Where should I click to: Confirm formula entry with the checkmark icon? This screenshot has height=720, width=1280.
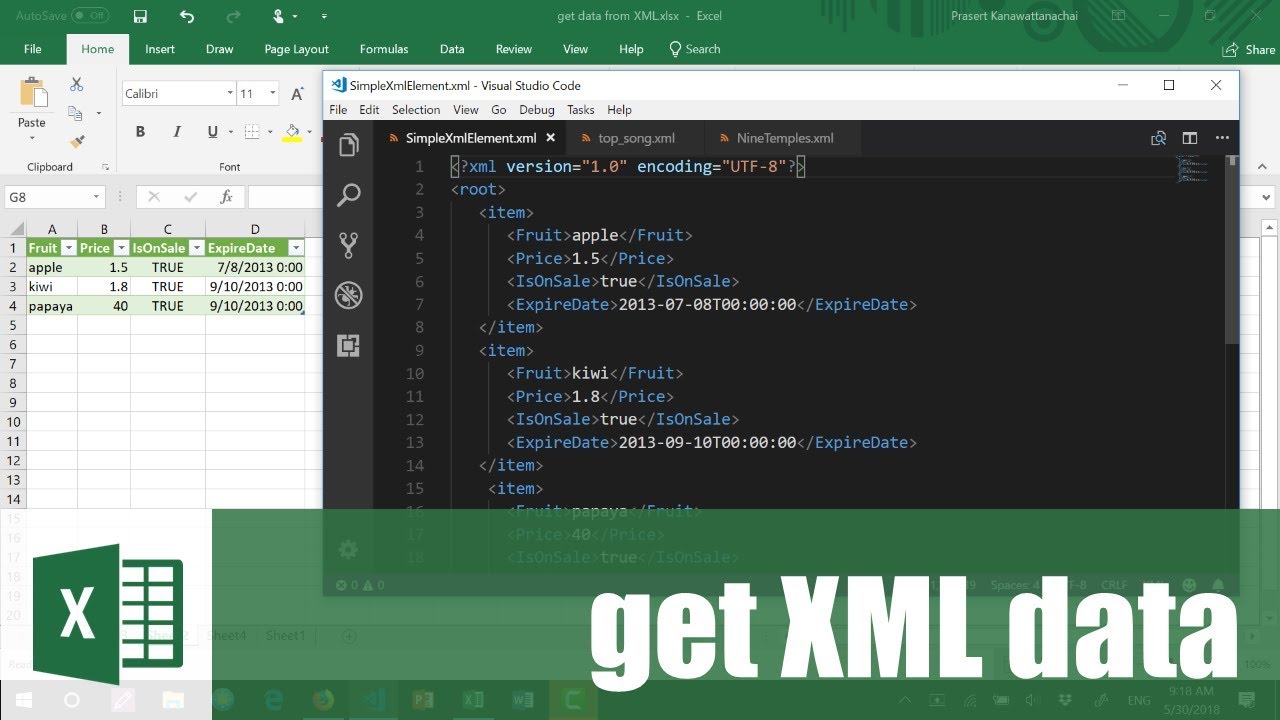[191, 197]
